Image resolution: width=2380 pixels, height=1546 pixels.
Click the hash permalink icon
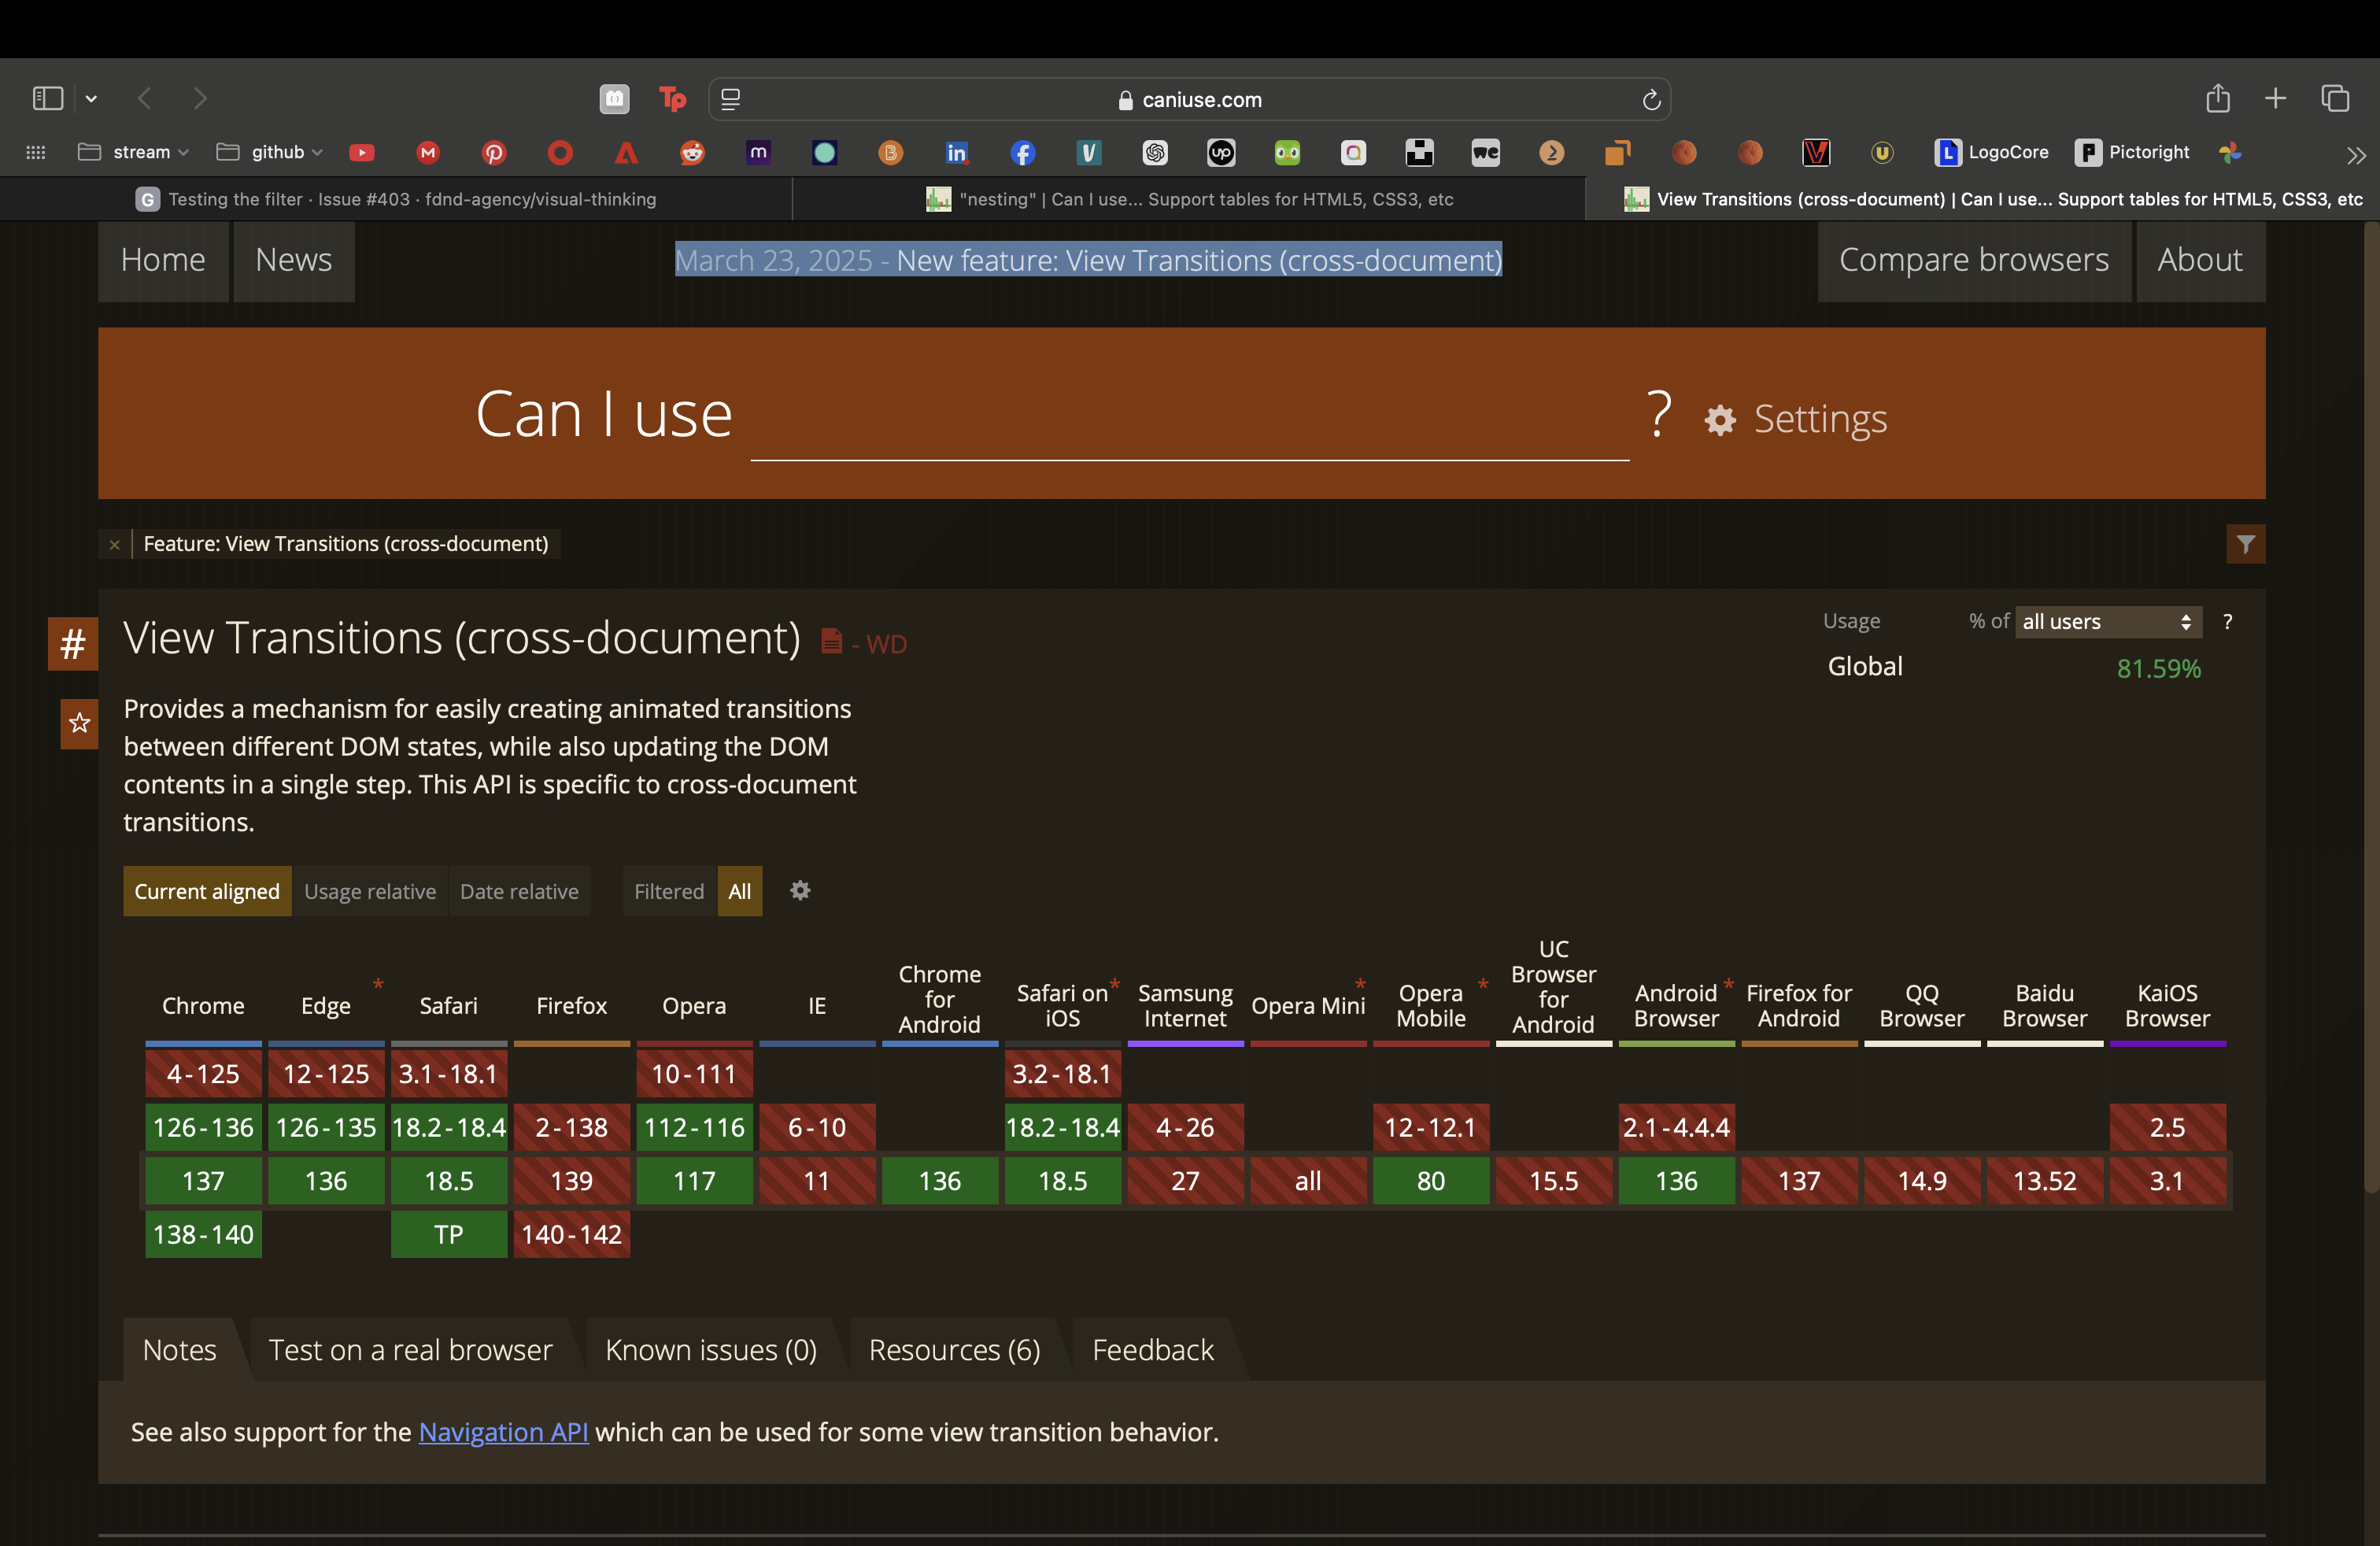pyautogui.click(x=73, y=643)
